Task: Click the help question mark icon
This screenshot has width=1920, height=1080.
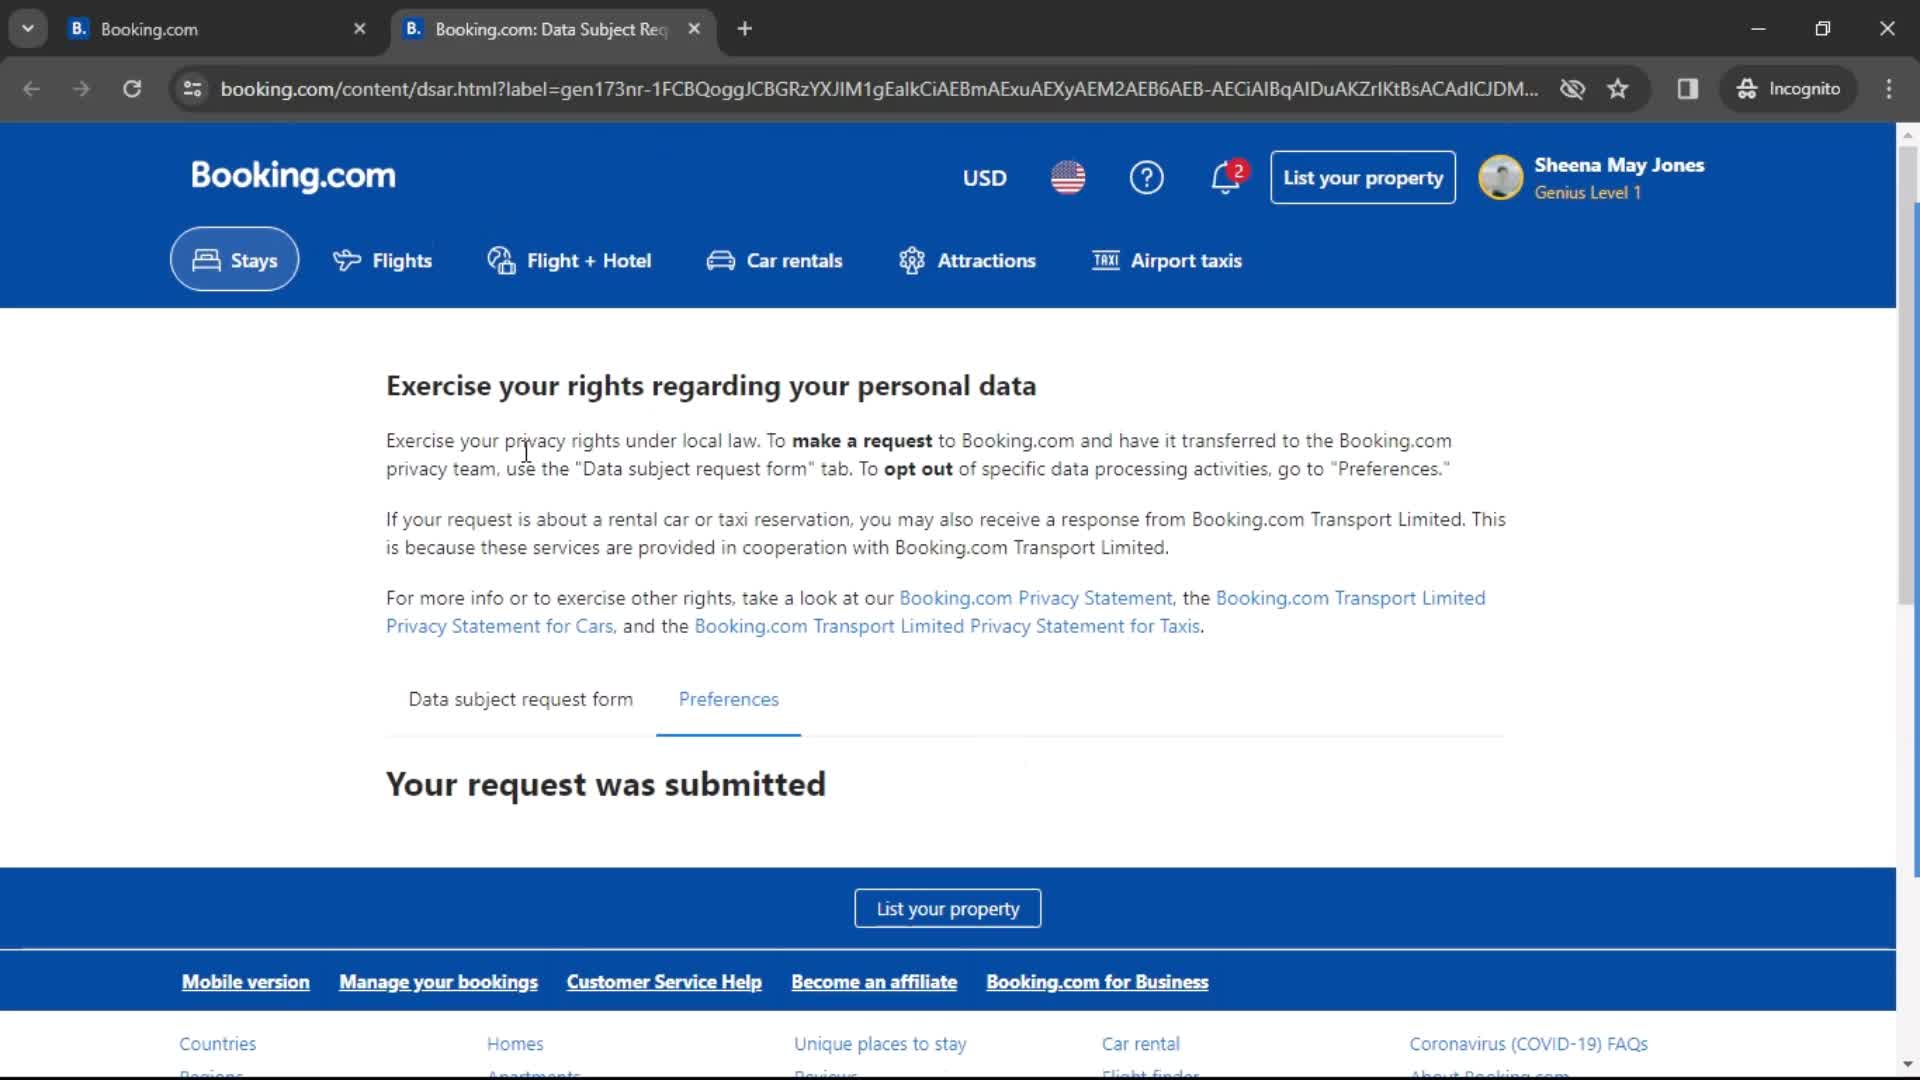Action: (1145, 177)
